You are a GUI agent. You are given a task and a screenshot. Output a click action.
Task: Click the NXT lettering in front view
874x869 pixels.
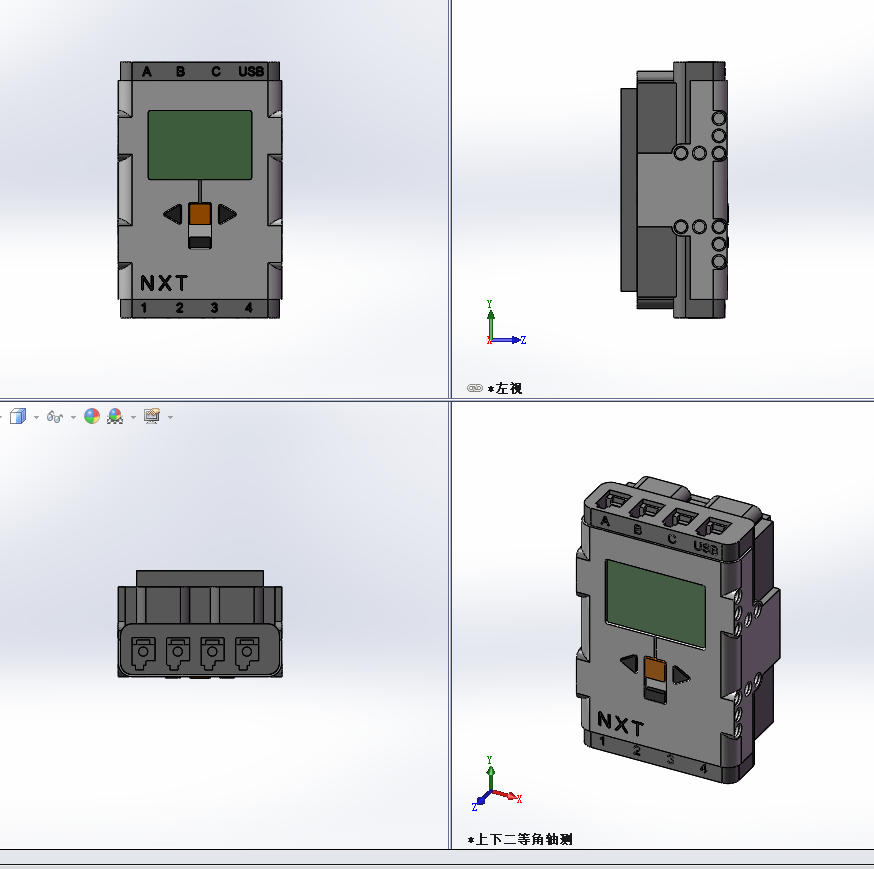tap(164, 283)
